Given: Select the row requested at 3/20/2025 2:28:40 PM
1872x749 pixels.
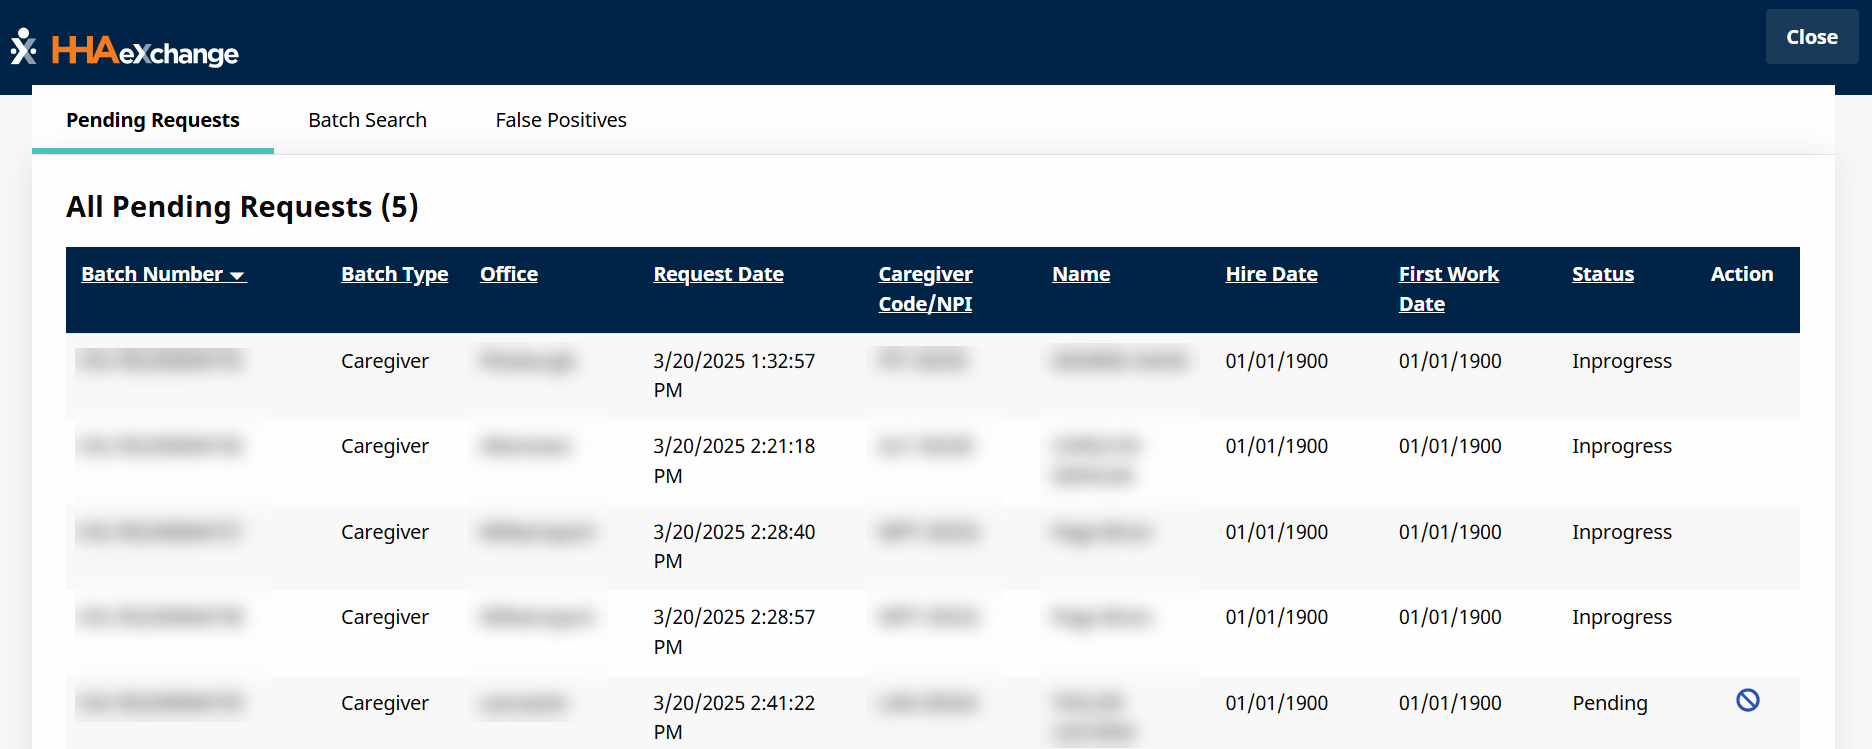Looking at the screenshot, I should coord(733,546).
